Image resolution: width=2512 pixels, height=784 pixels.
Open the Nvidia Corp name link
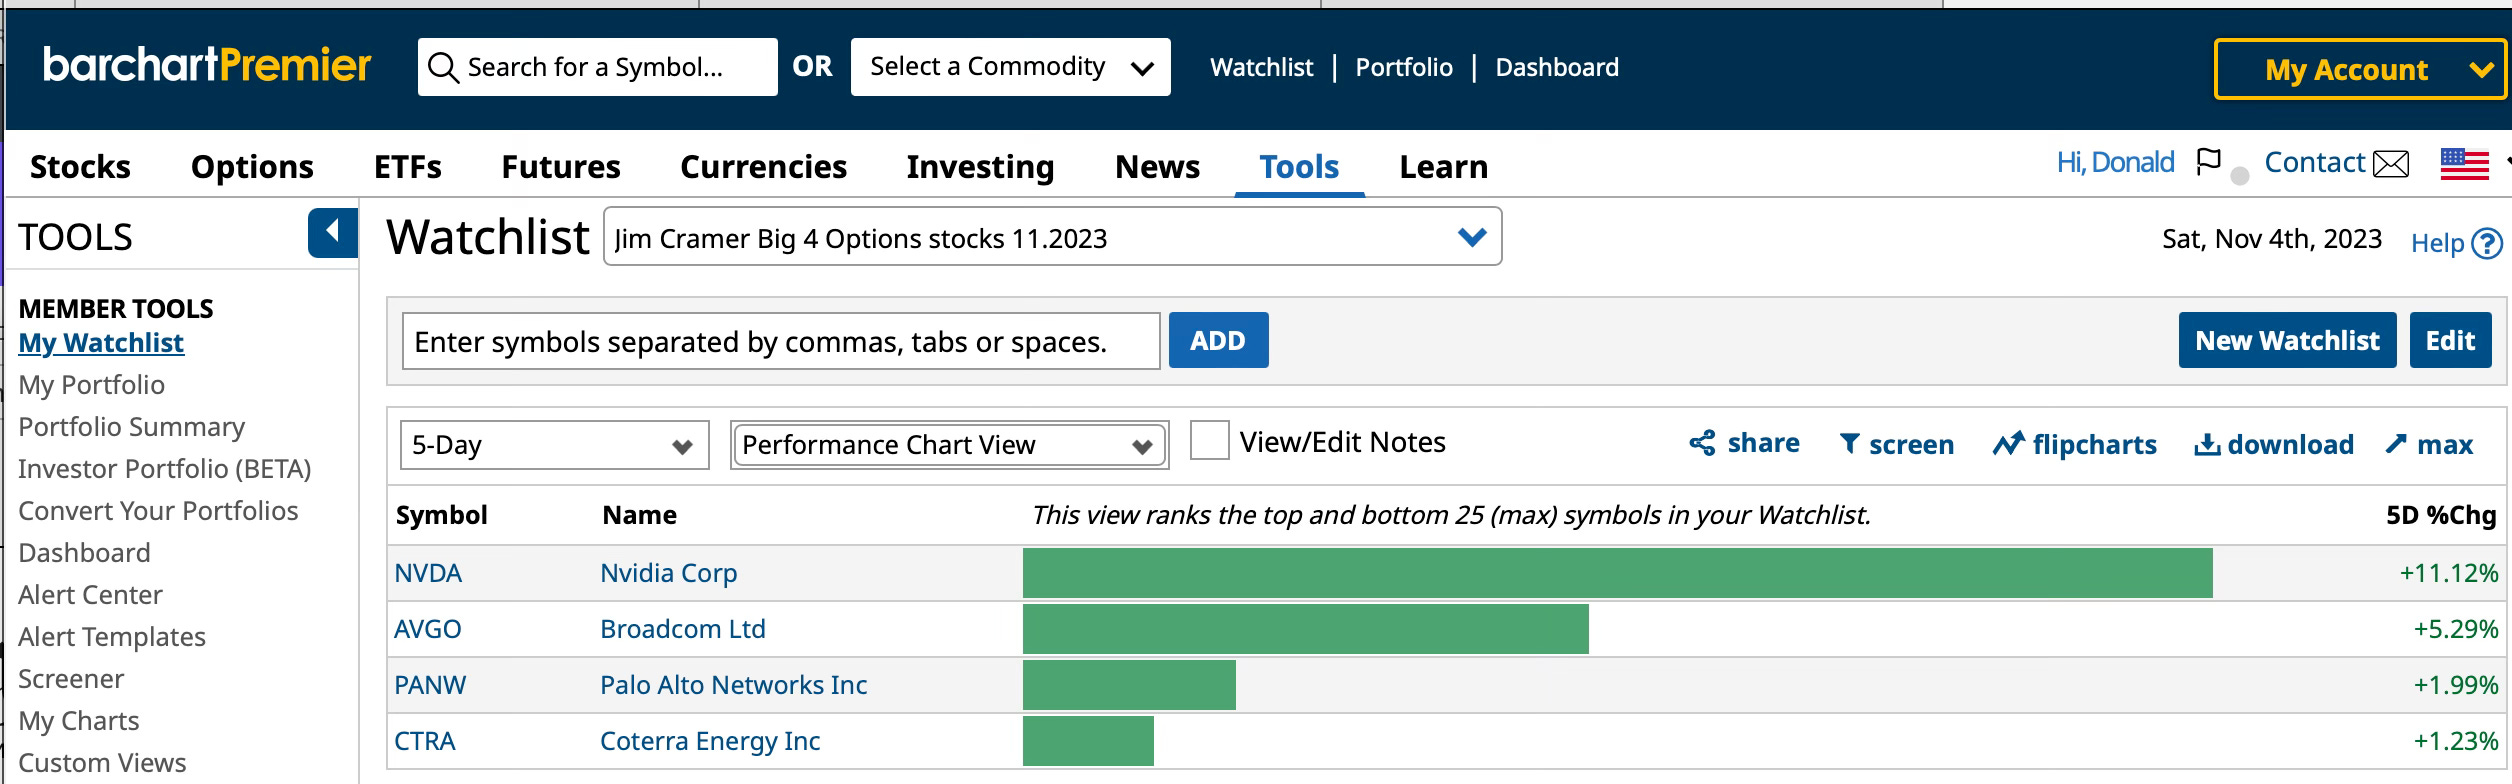click(x=668, y=573)
